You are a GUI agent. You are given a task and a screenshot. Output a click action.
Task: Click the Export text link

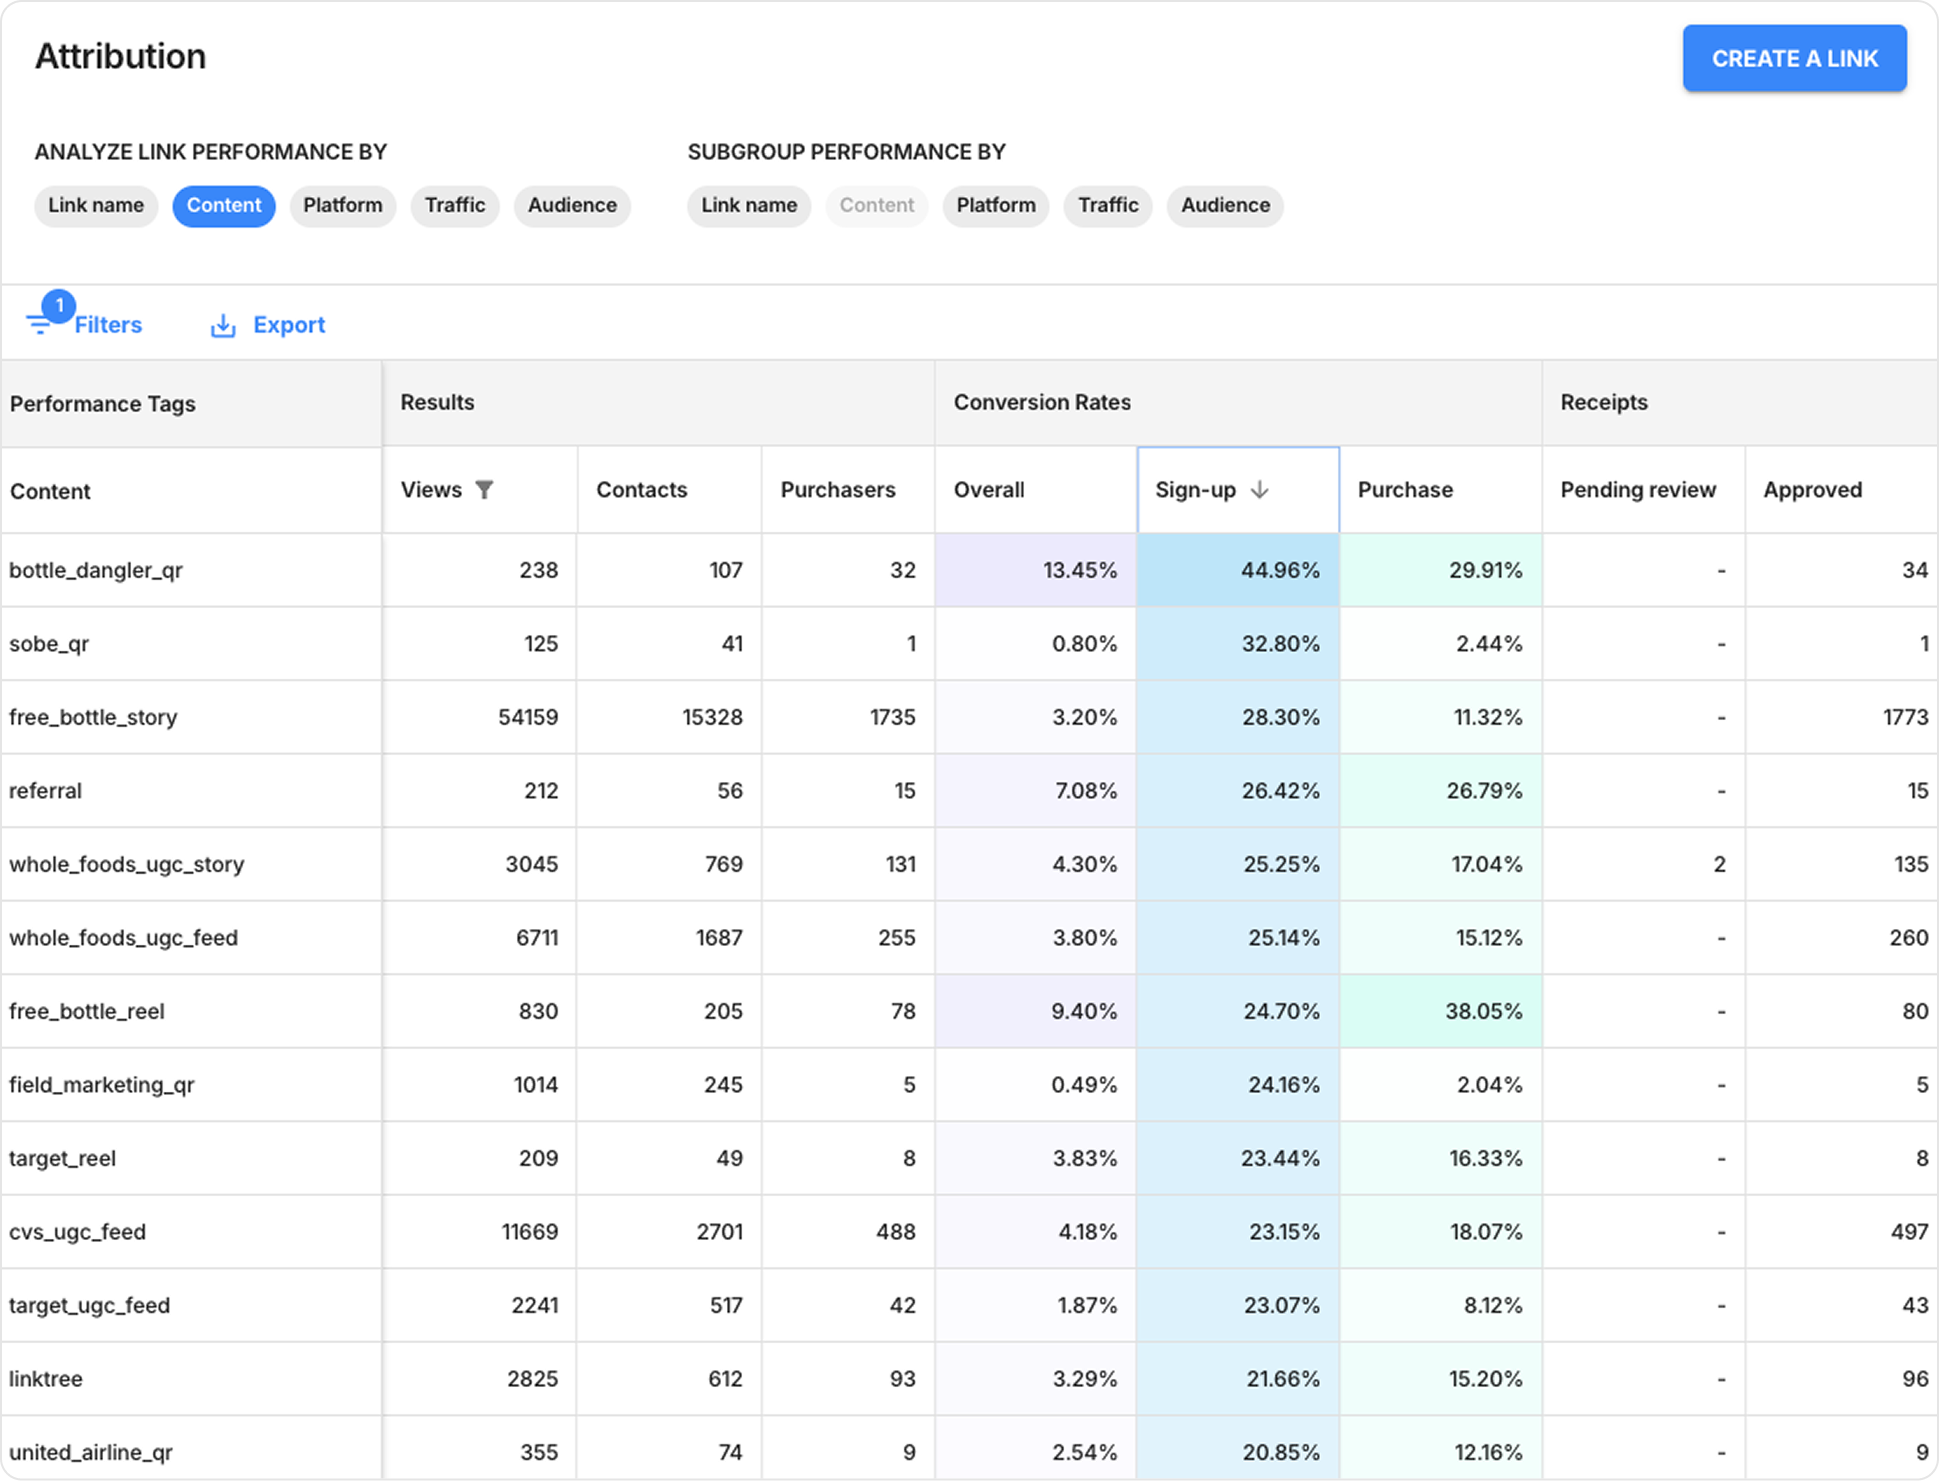(289, 325)
